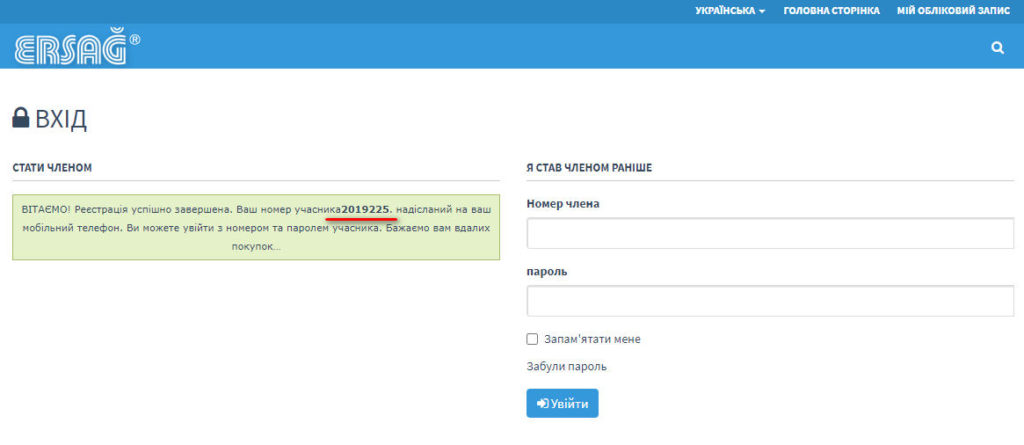The height and width of the screenshot is (445, 1024).
Task: Click the magnifying glass search icon
Action: [x=997, y=47]
